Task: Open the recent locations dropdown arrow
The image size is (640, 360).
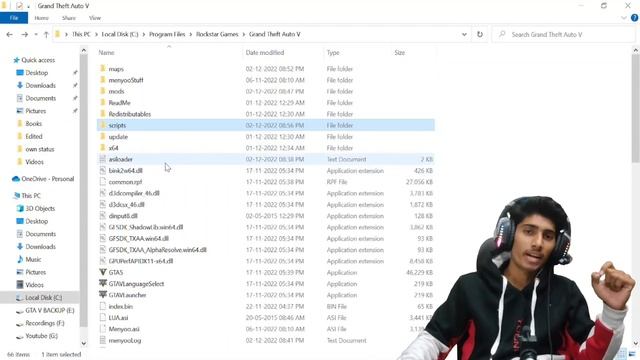Action: point(36,35)
